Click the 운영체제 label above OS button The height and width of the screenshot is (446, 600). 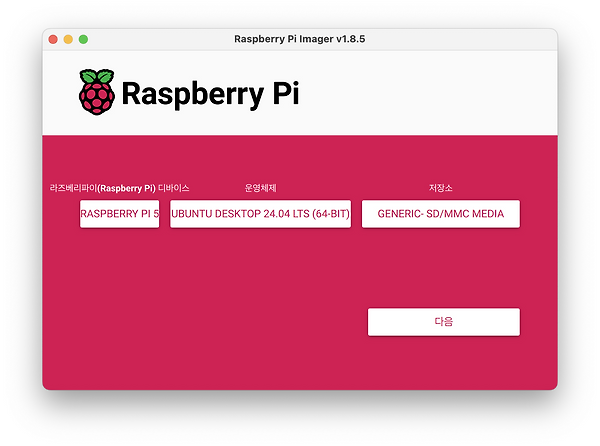coord(260,187)
